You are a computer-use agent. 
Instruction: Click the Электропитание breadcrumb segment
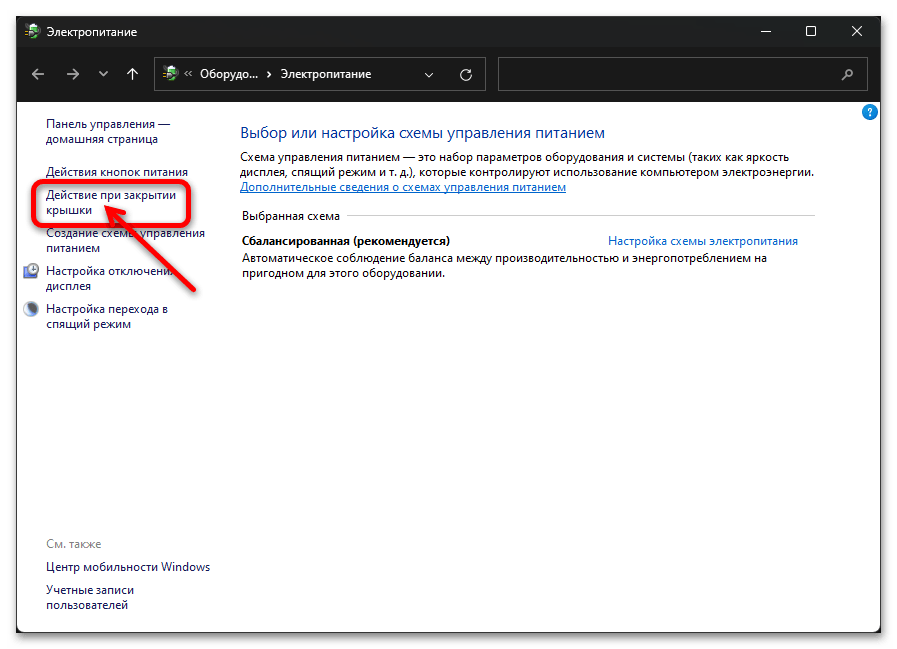click(326, 74)
